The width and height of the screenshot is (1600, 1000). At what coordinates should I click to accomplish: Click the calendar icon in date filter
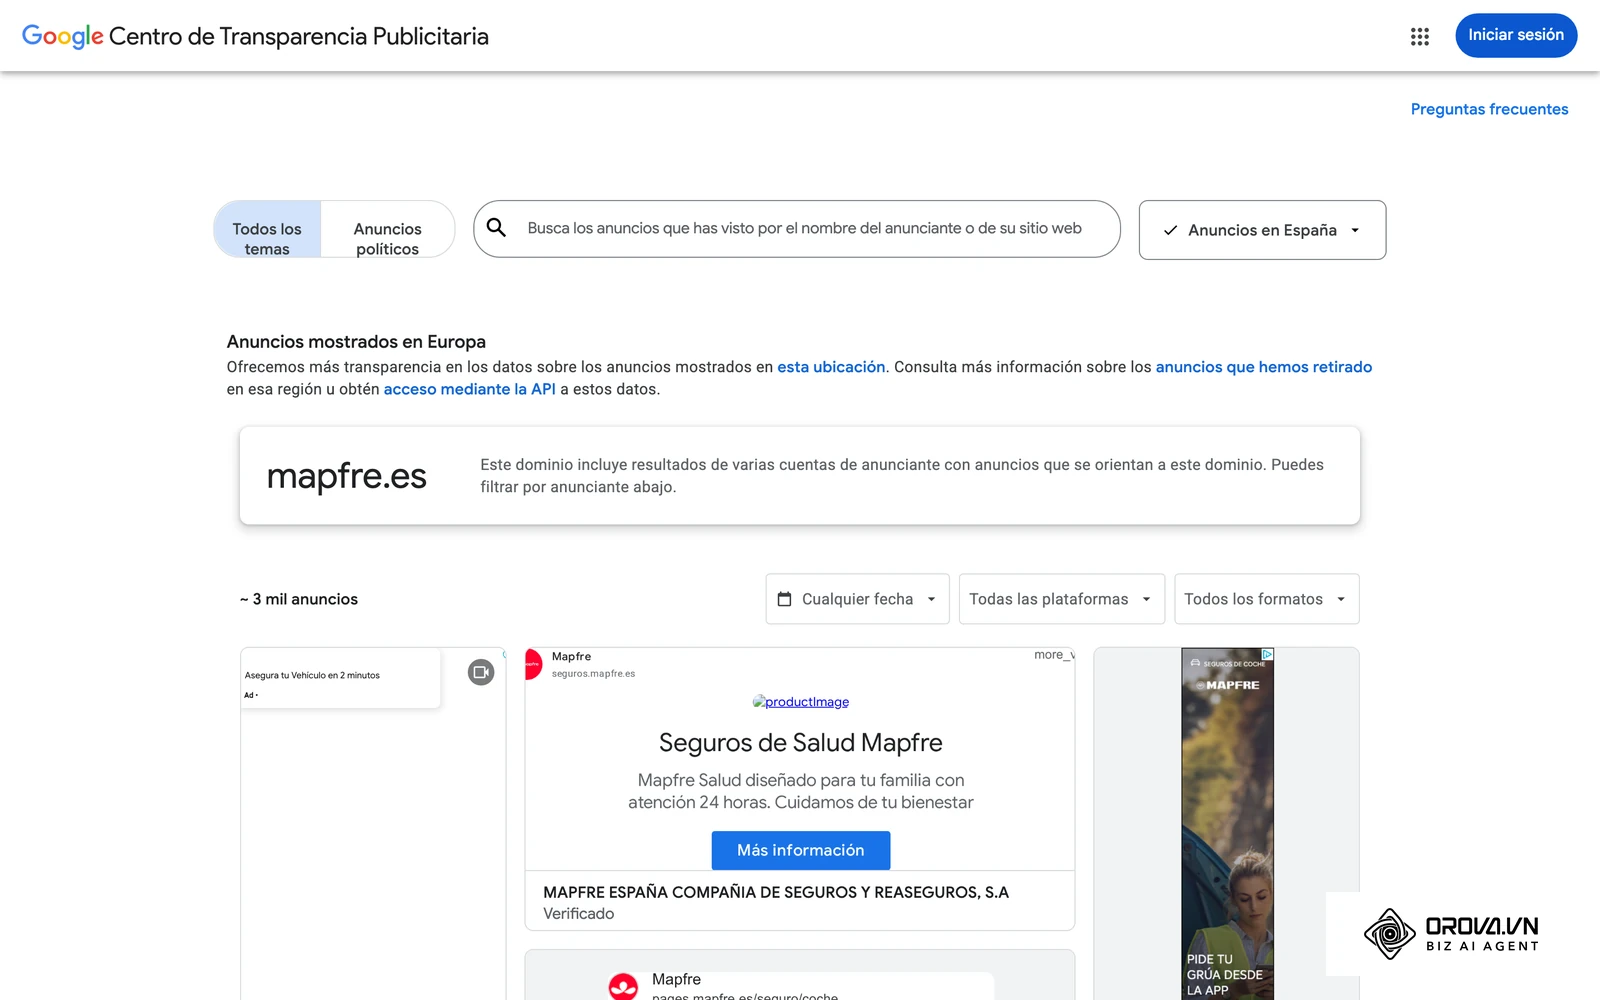[785, 599]
